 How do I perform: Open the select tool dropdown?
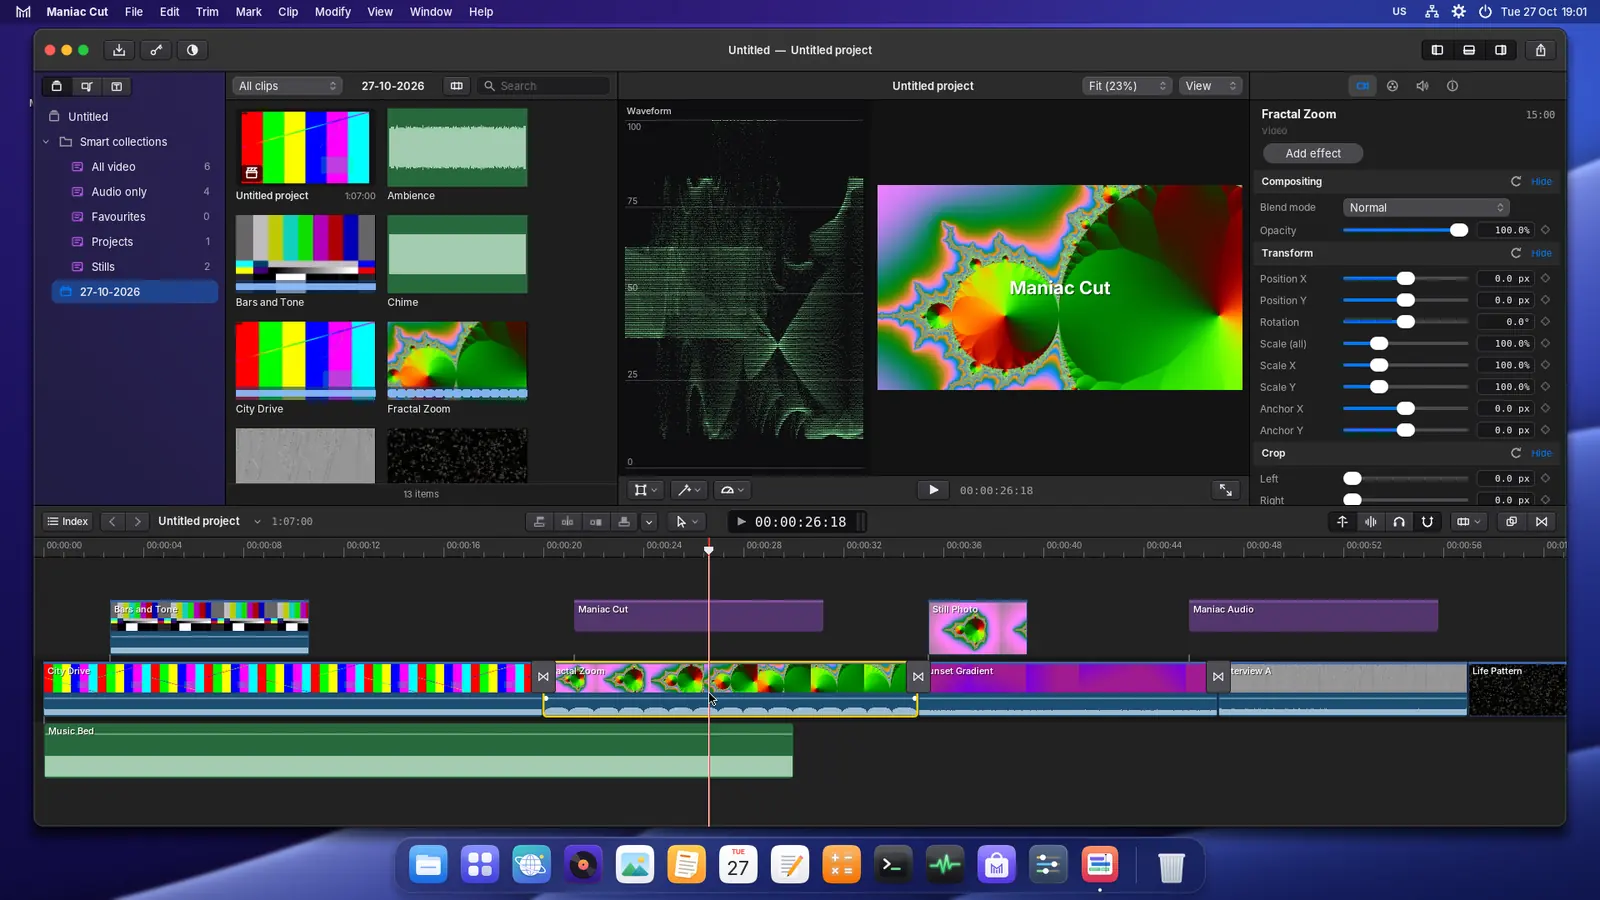(687, 522)
